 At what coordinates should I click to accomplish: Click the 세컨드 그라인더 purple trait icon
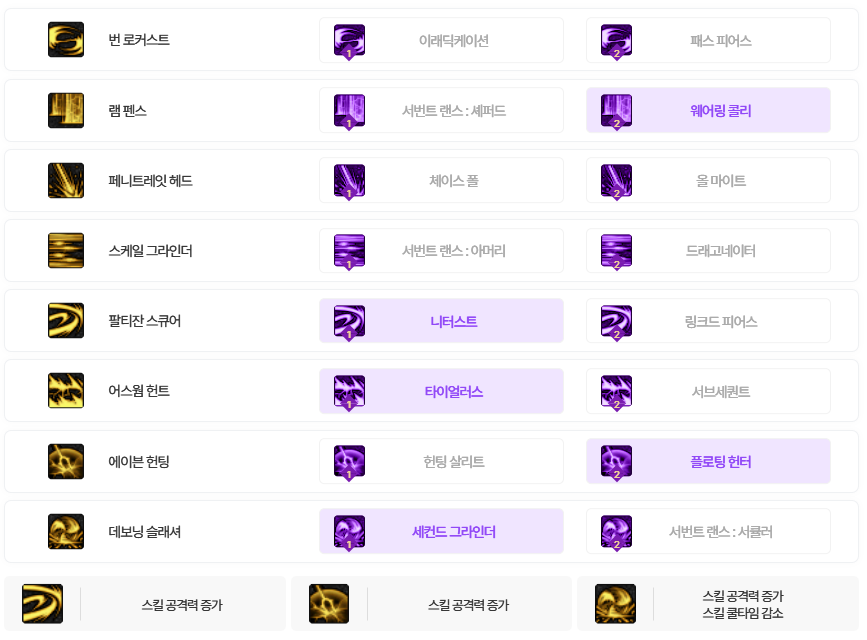tap(349, 531)
